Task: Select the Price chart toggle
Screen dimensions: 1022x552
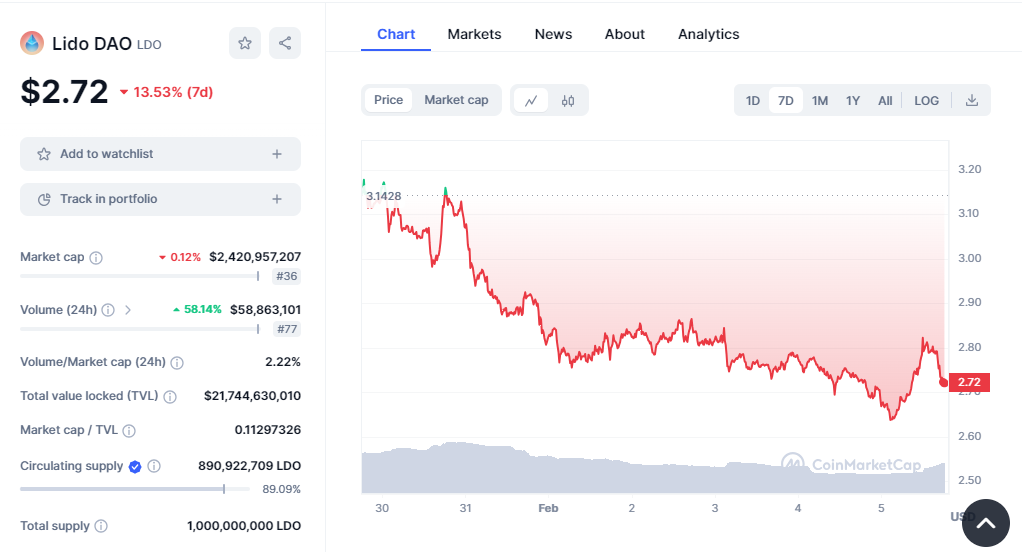Action: [388, 100]
